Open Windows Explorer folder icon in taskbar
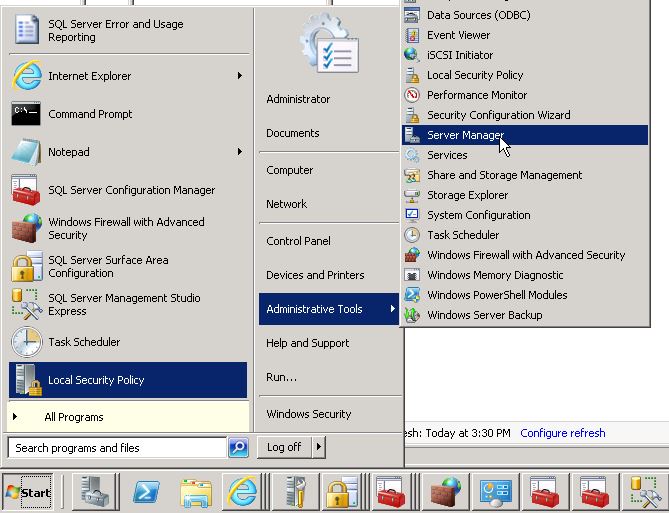The width and height of the screenshot is (669, 513). coord(195,492)
